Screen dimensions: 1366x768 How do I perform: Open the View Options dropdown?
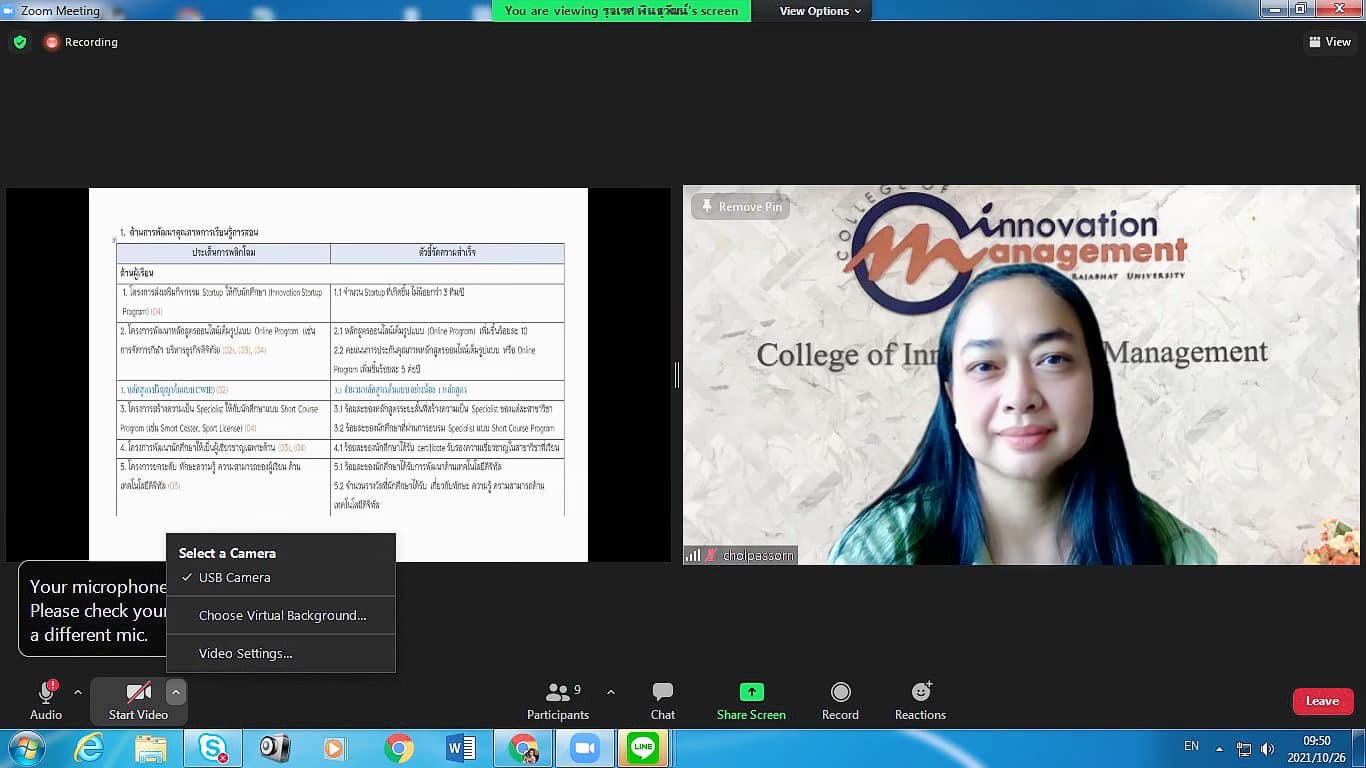pyautogui.click(x=820, y=11)
